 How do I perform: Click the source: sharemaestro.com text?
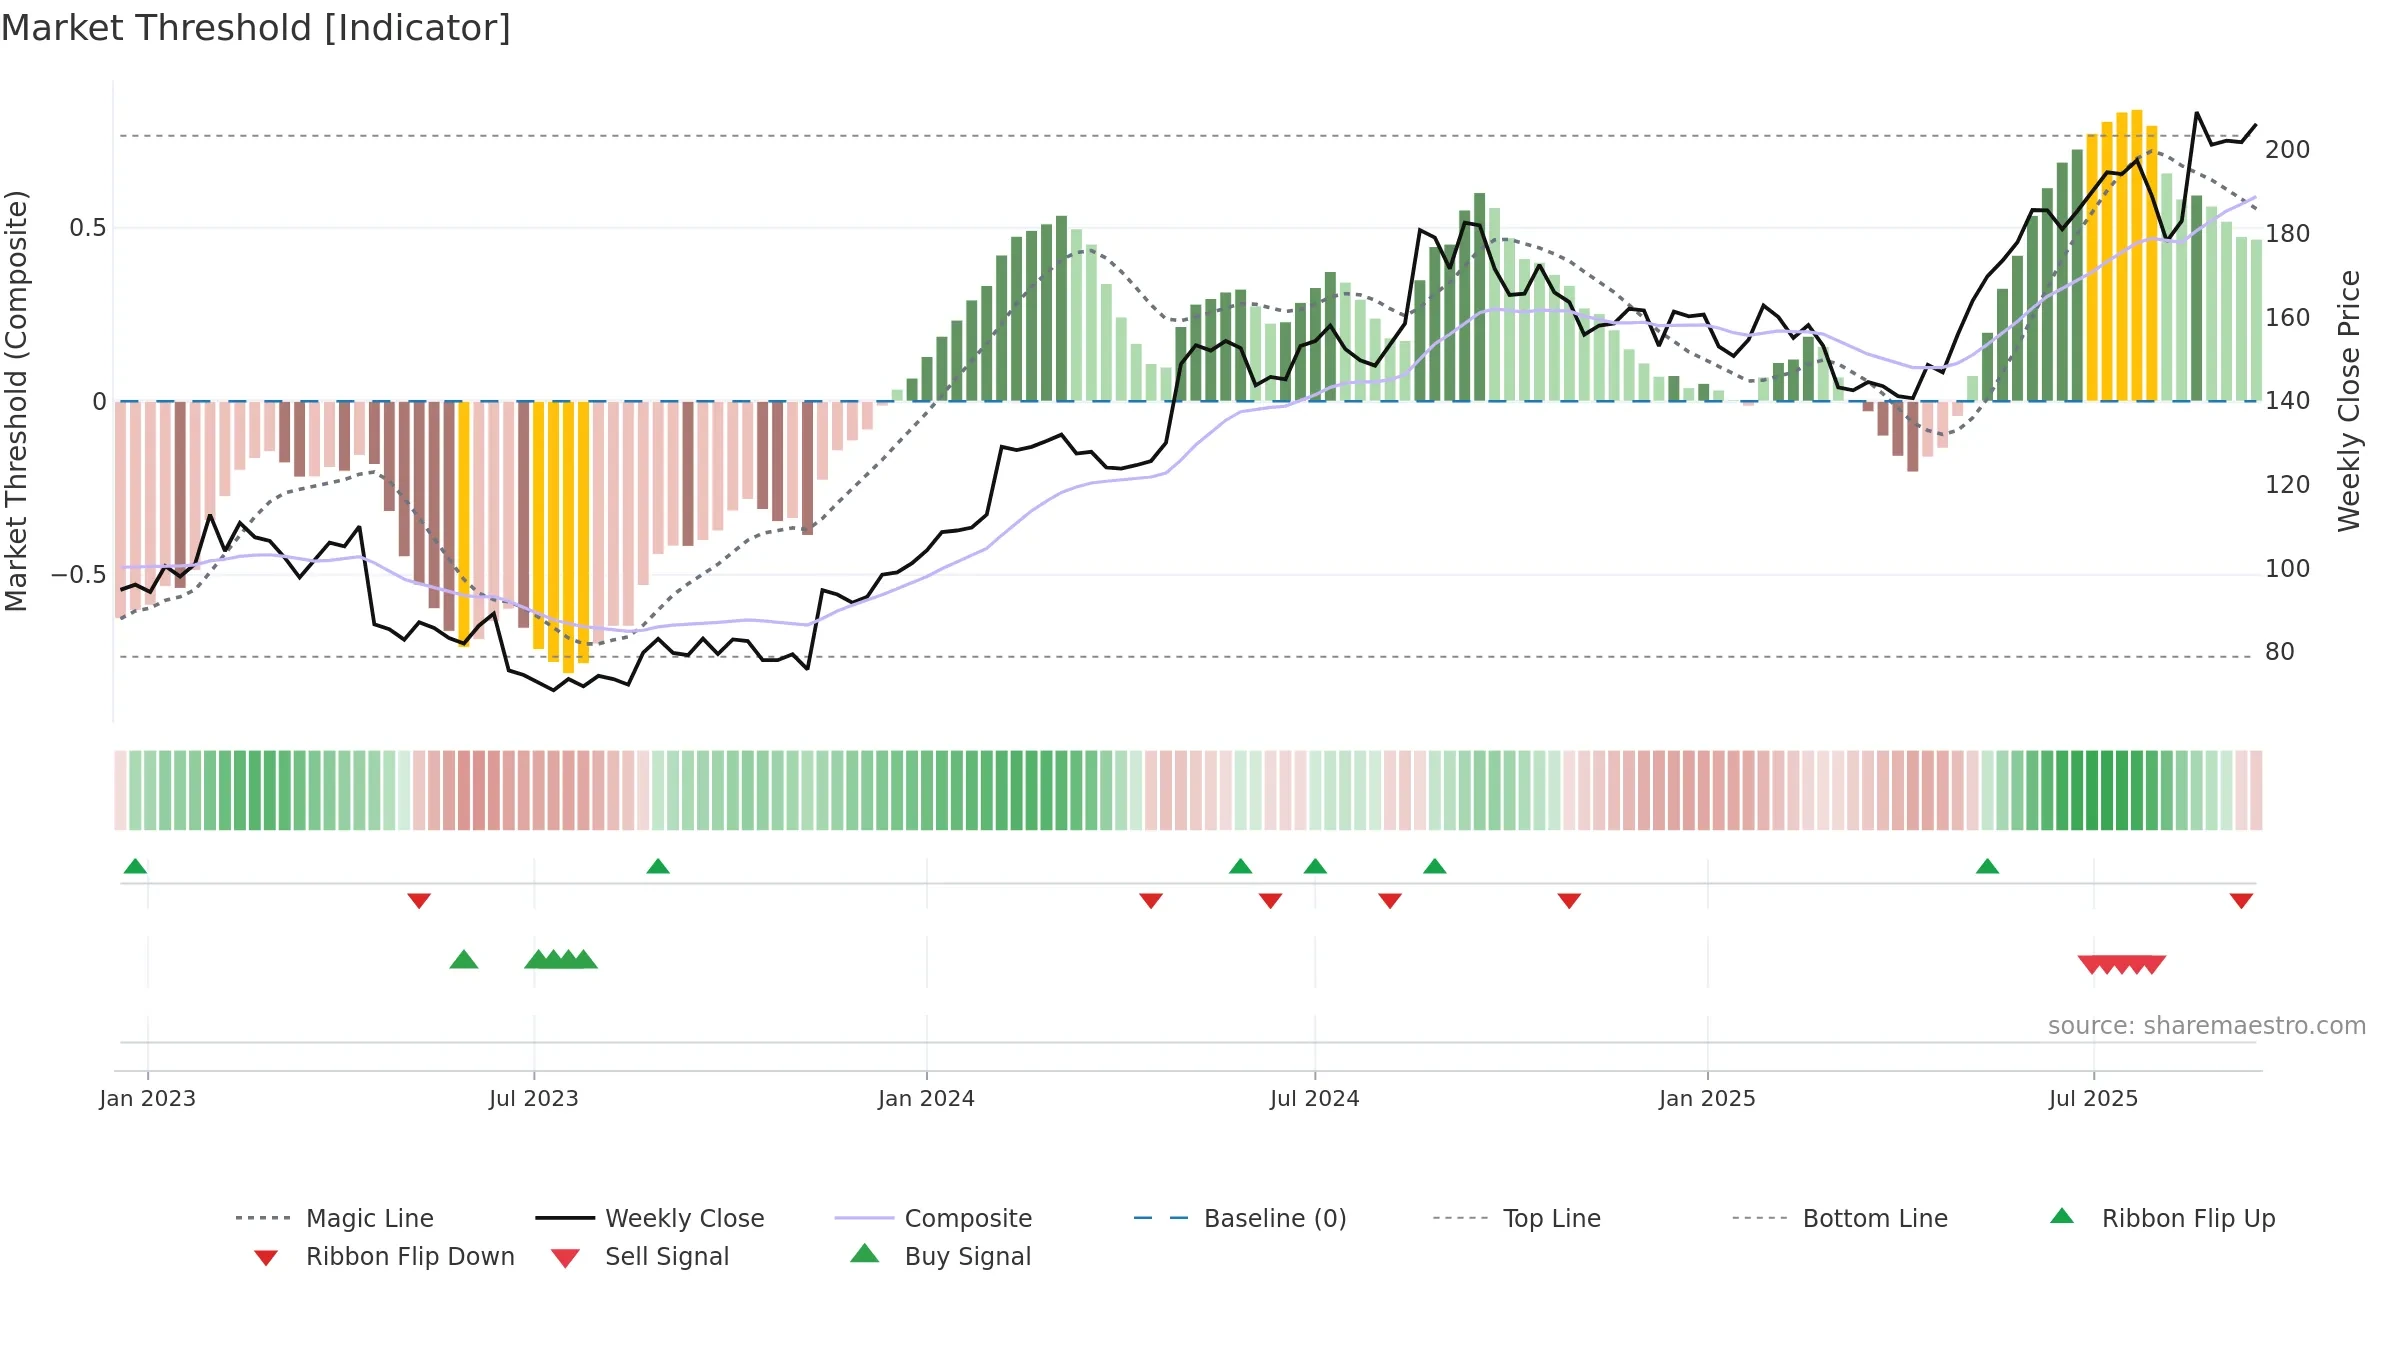tap(2207, 1026)
